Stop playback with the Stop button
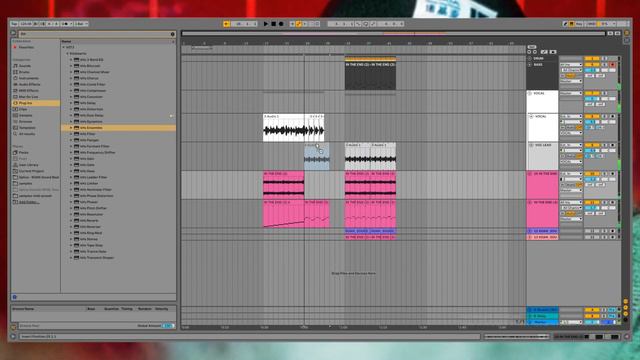Screen dimensions: 640x360 (273, 24)
